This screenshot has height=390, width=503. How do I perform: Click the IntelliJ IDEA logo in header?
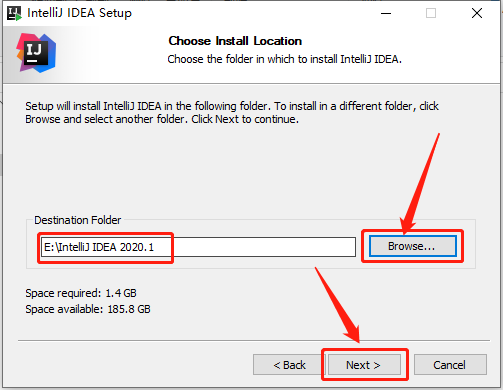pos(36,53)
